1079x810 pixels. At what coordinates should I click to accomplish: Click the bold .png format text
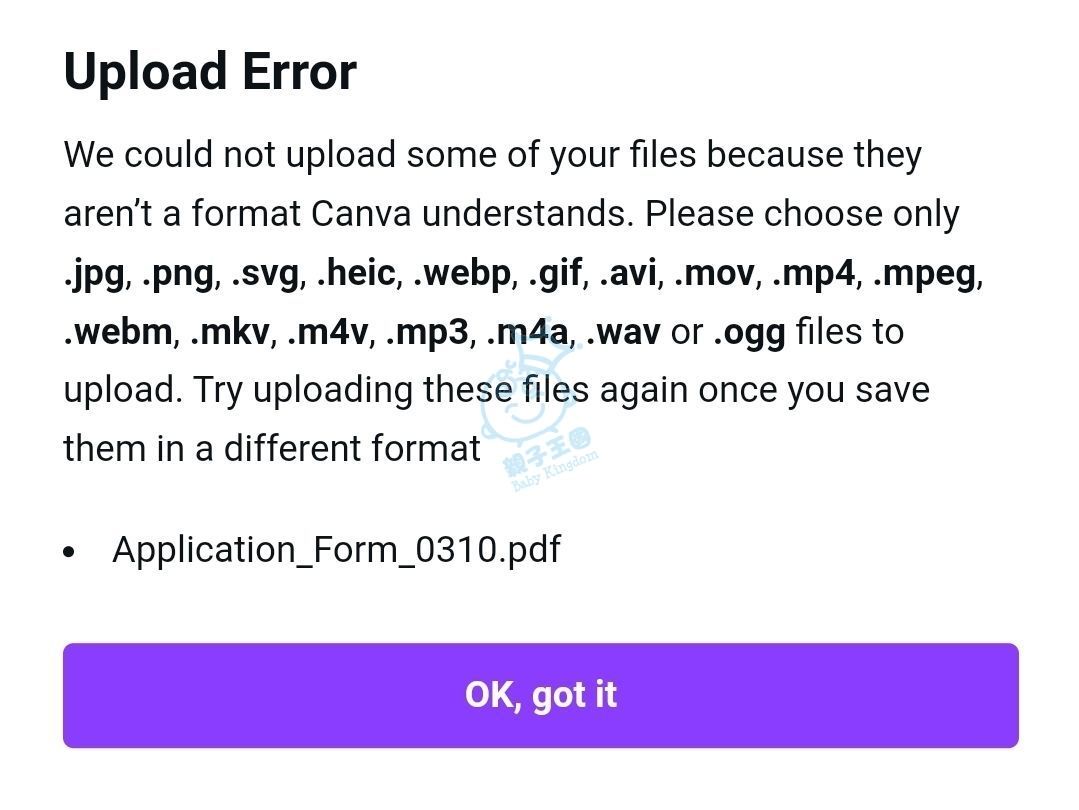[x=178, y=274]
